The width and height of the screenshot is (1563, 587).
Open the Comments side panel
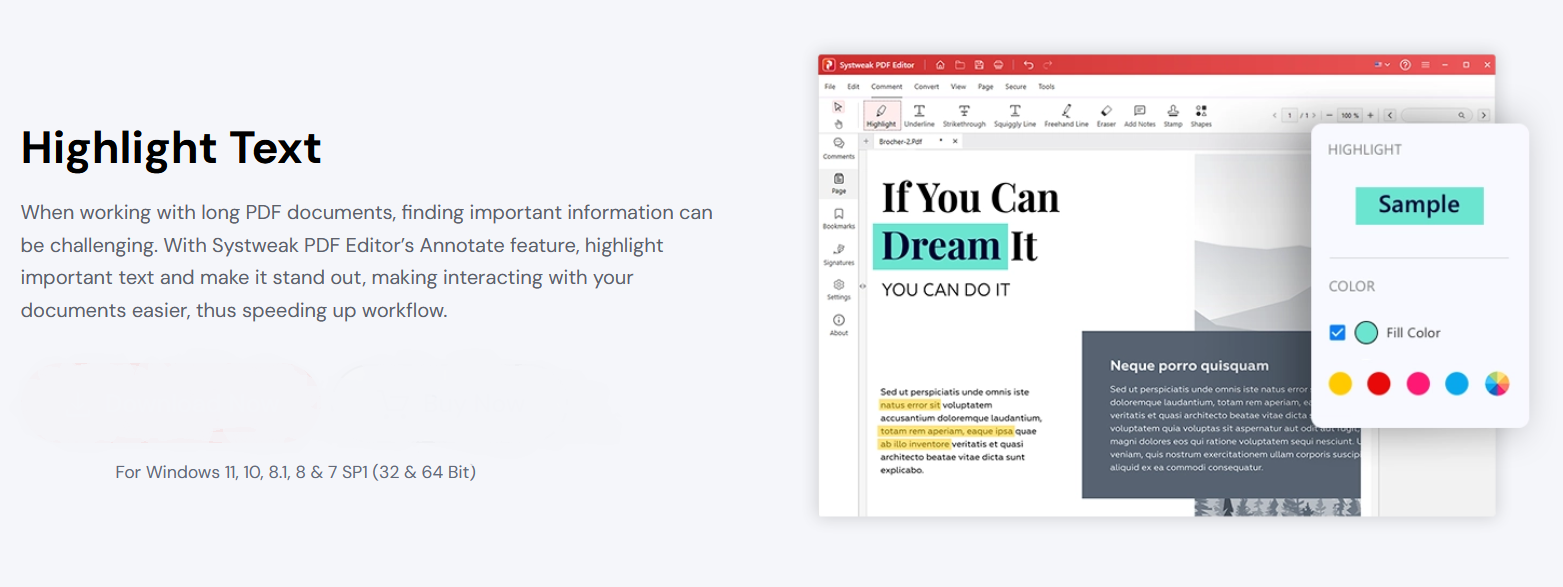point(838,149)
